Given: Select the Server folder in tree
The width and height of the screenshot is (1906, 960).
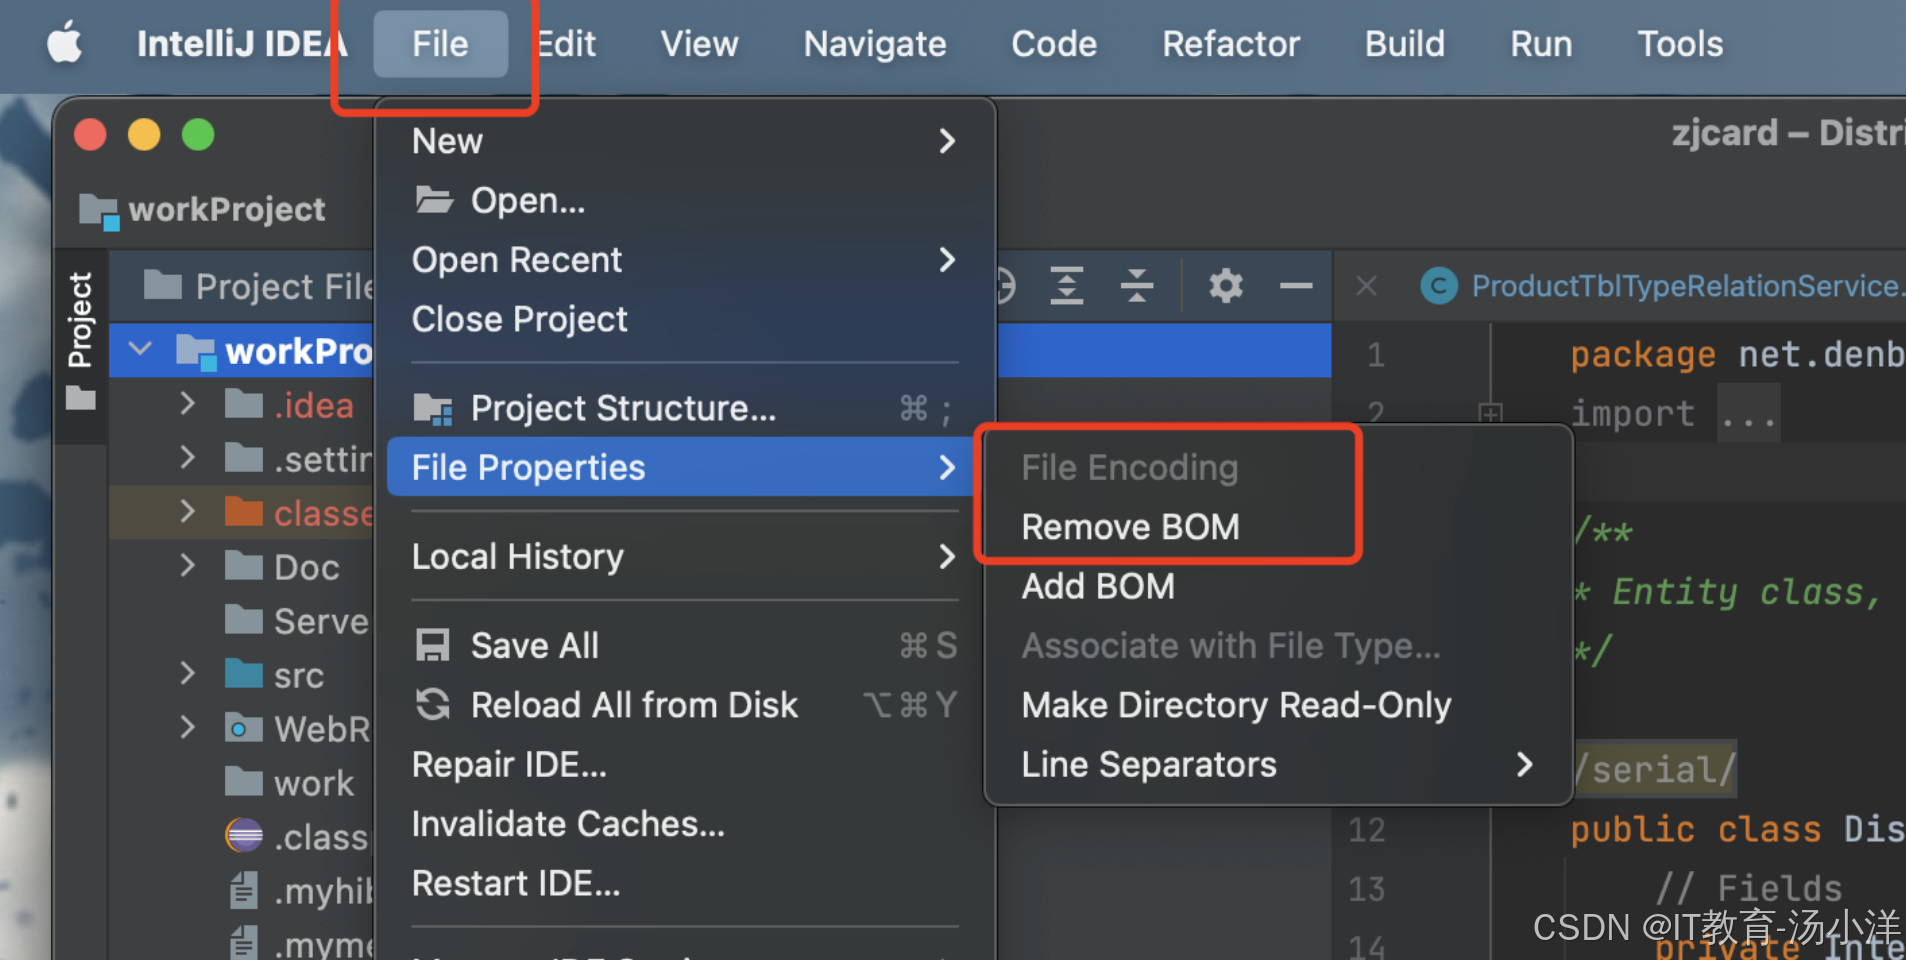Looking at the screenshot, I should [297, 621].
